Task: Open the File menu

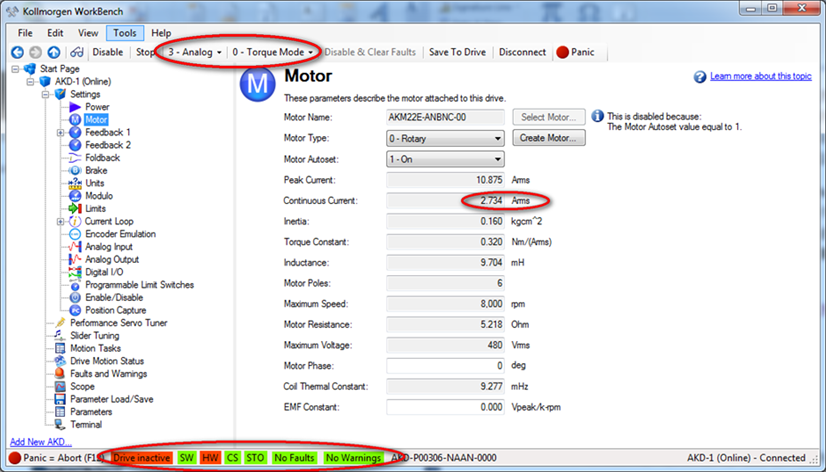Action: click(25, 33)
